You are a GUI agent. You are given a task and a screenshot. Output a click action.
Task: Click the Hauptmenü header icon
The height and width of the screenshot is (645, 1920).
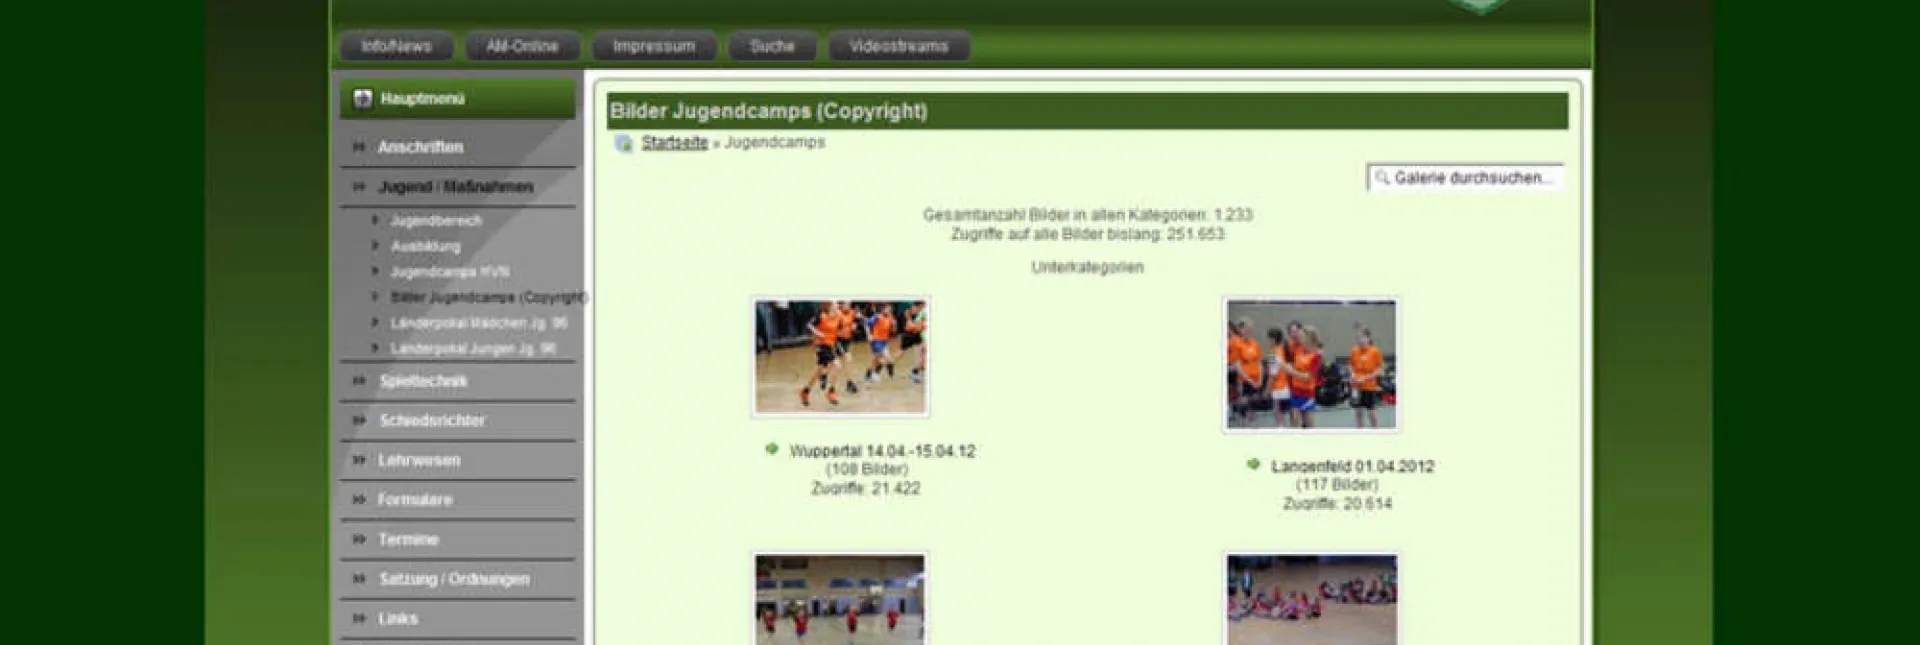362,99
